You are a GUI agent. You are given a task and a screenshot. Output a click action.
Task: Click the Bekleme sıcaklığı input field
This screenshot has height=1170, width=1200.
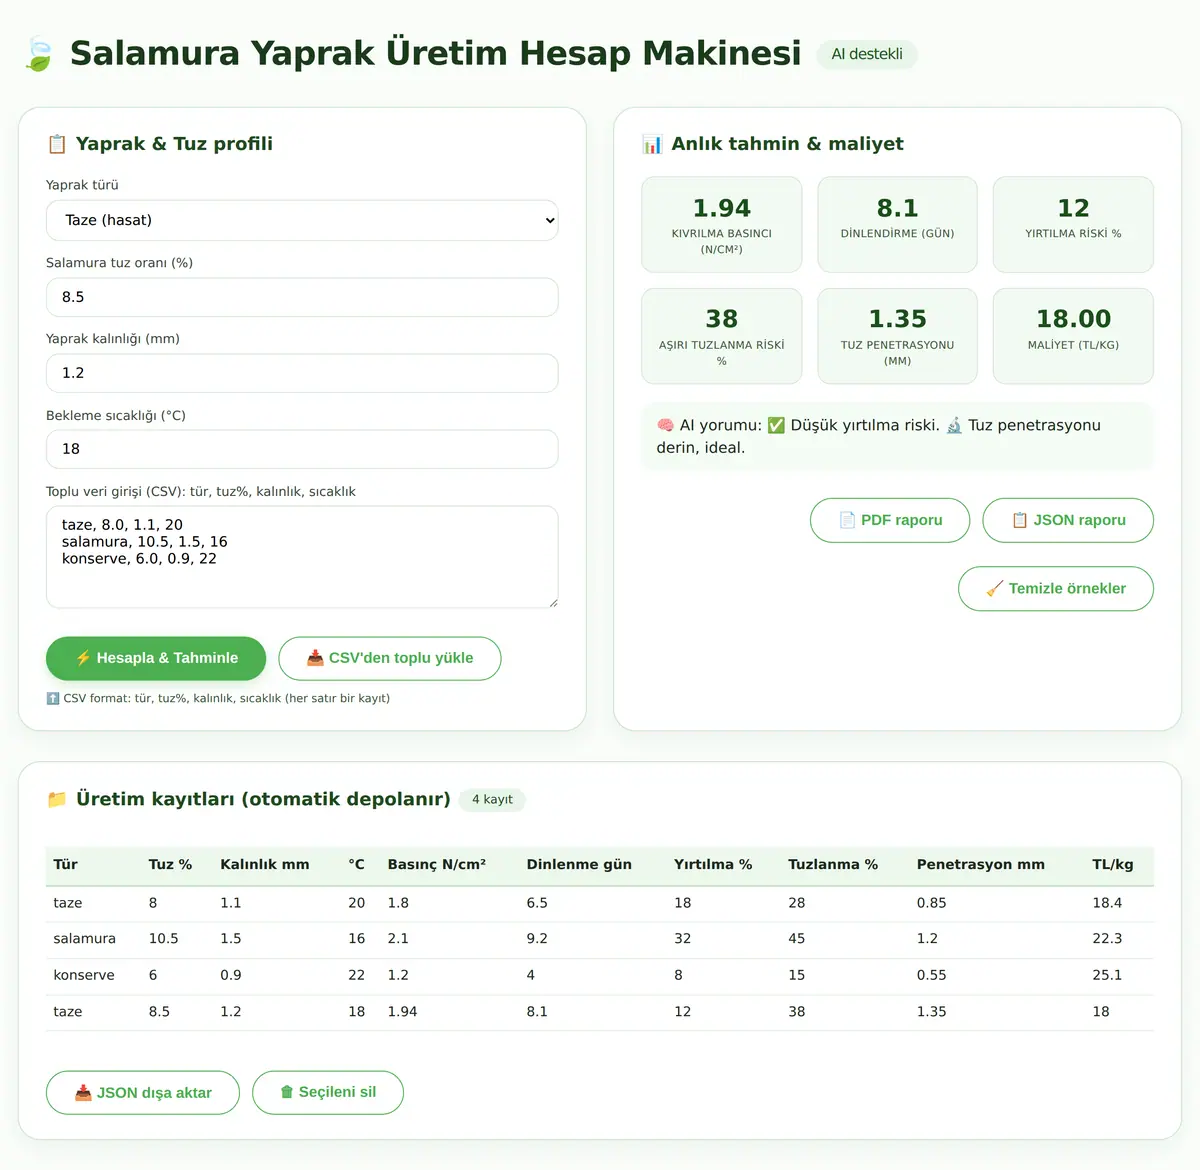tap(302, 449)
